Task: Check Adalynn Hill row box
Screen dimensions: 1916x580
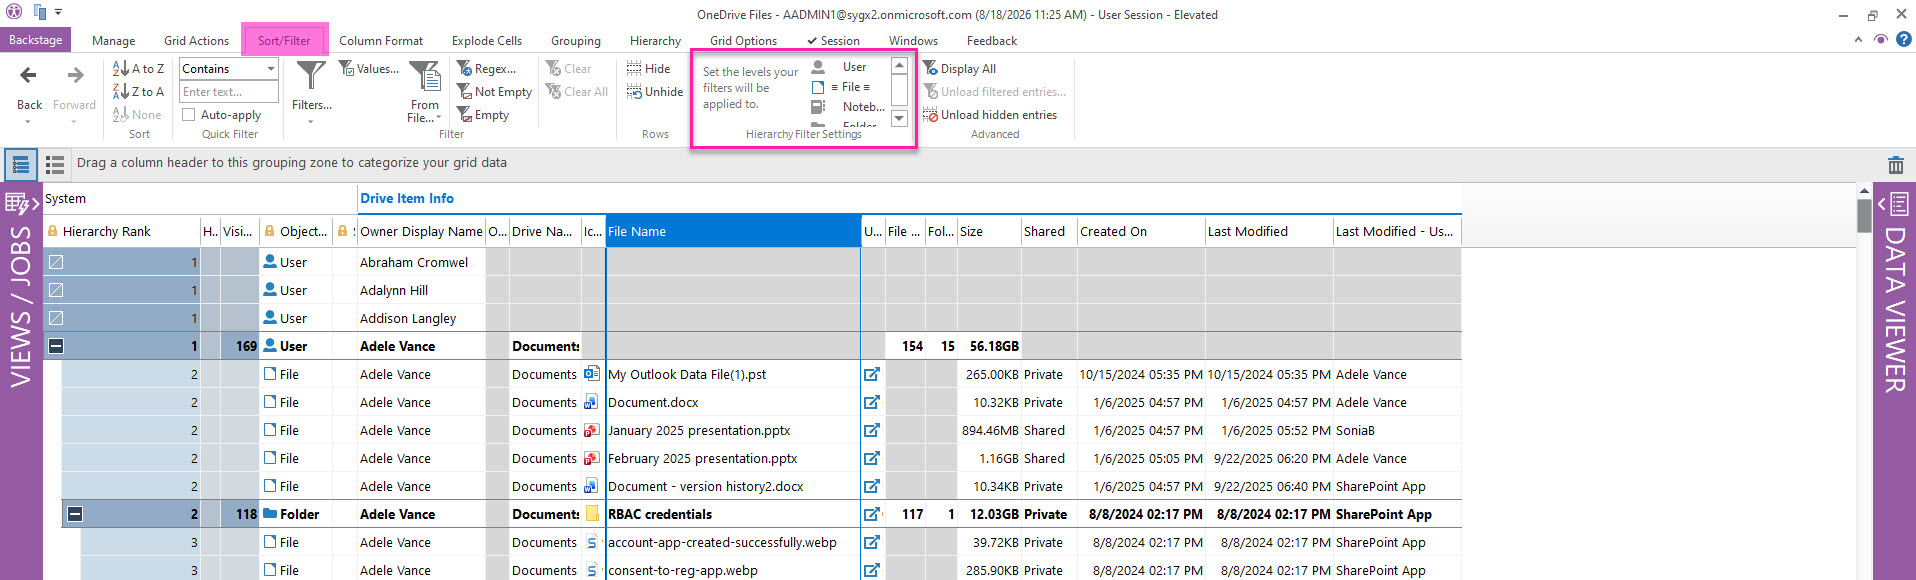Action: pyautogui.click(x=56, y=290)
